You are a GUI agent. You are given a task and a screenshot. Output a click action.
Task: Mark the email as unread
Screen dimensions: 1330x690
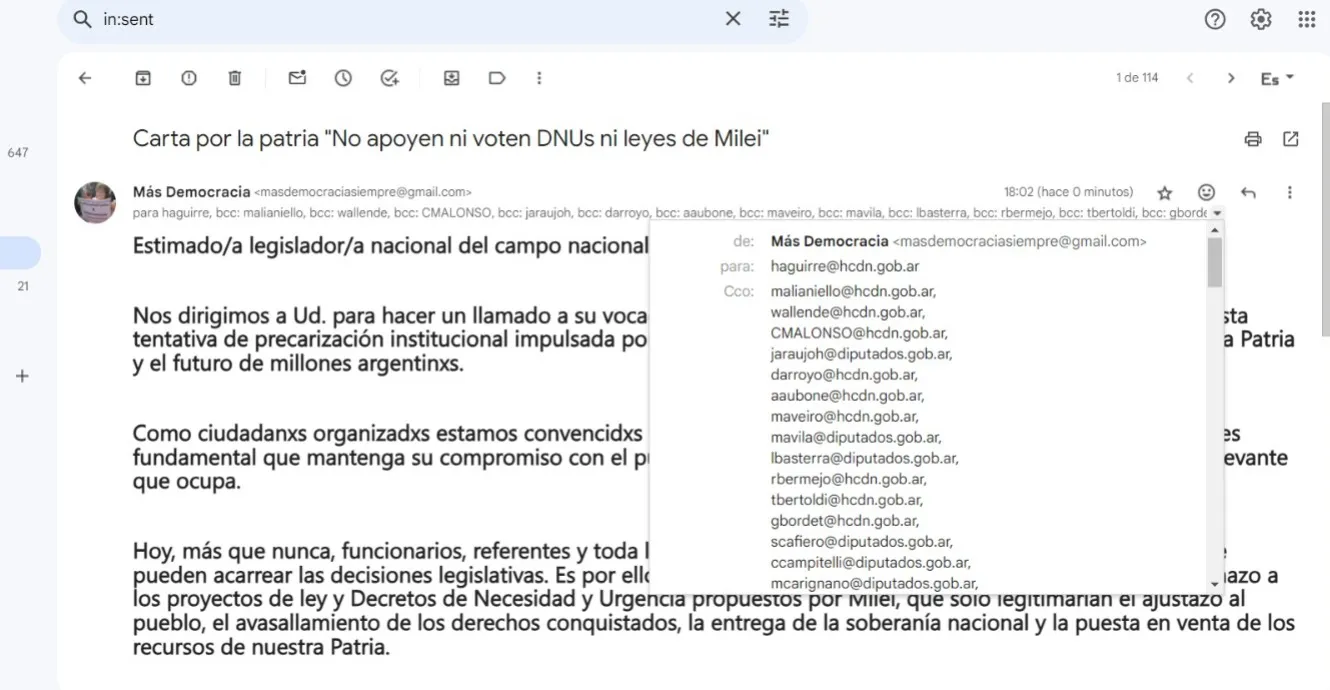(x=297, y=78)
